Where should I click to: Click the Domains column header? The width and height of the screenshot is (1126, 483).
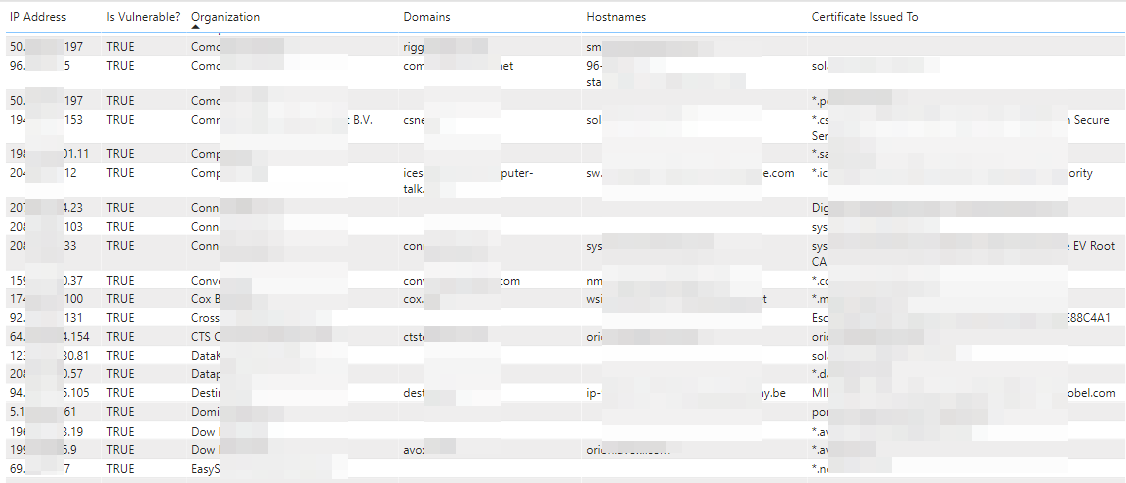tap(427, 17)
